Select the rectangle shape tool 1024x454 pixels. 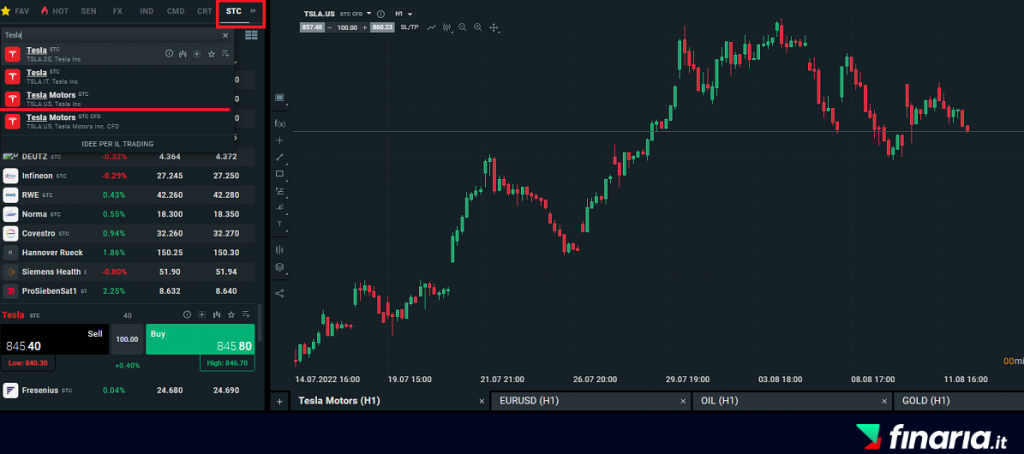[280, 174]
